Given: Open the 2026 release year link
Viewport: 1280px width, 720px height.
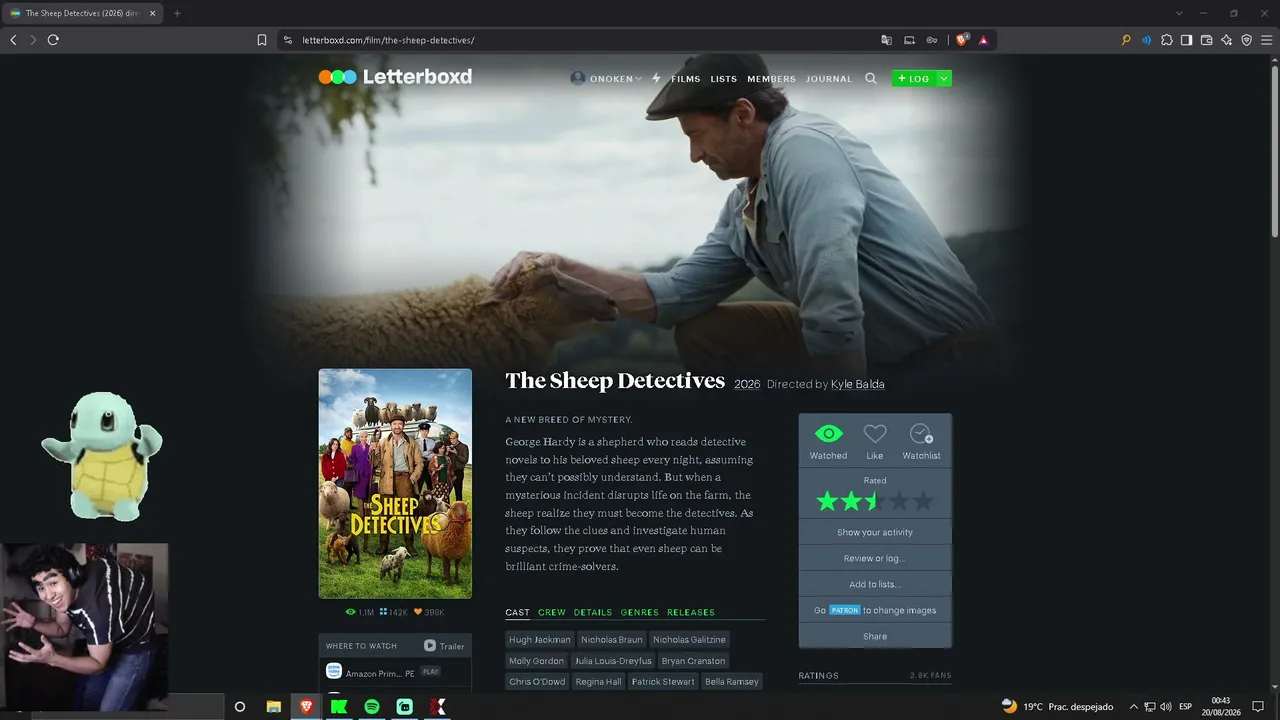Looking at the screenshot, I should [x=747, y=384].
